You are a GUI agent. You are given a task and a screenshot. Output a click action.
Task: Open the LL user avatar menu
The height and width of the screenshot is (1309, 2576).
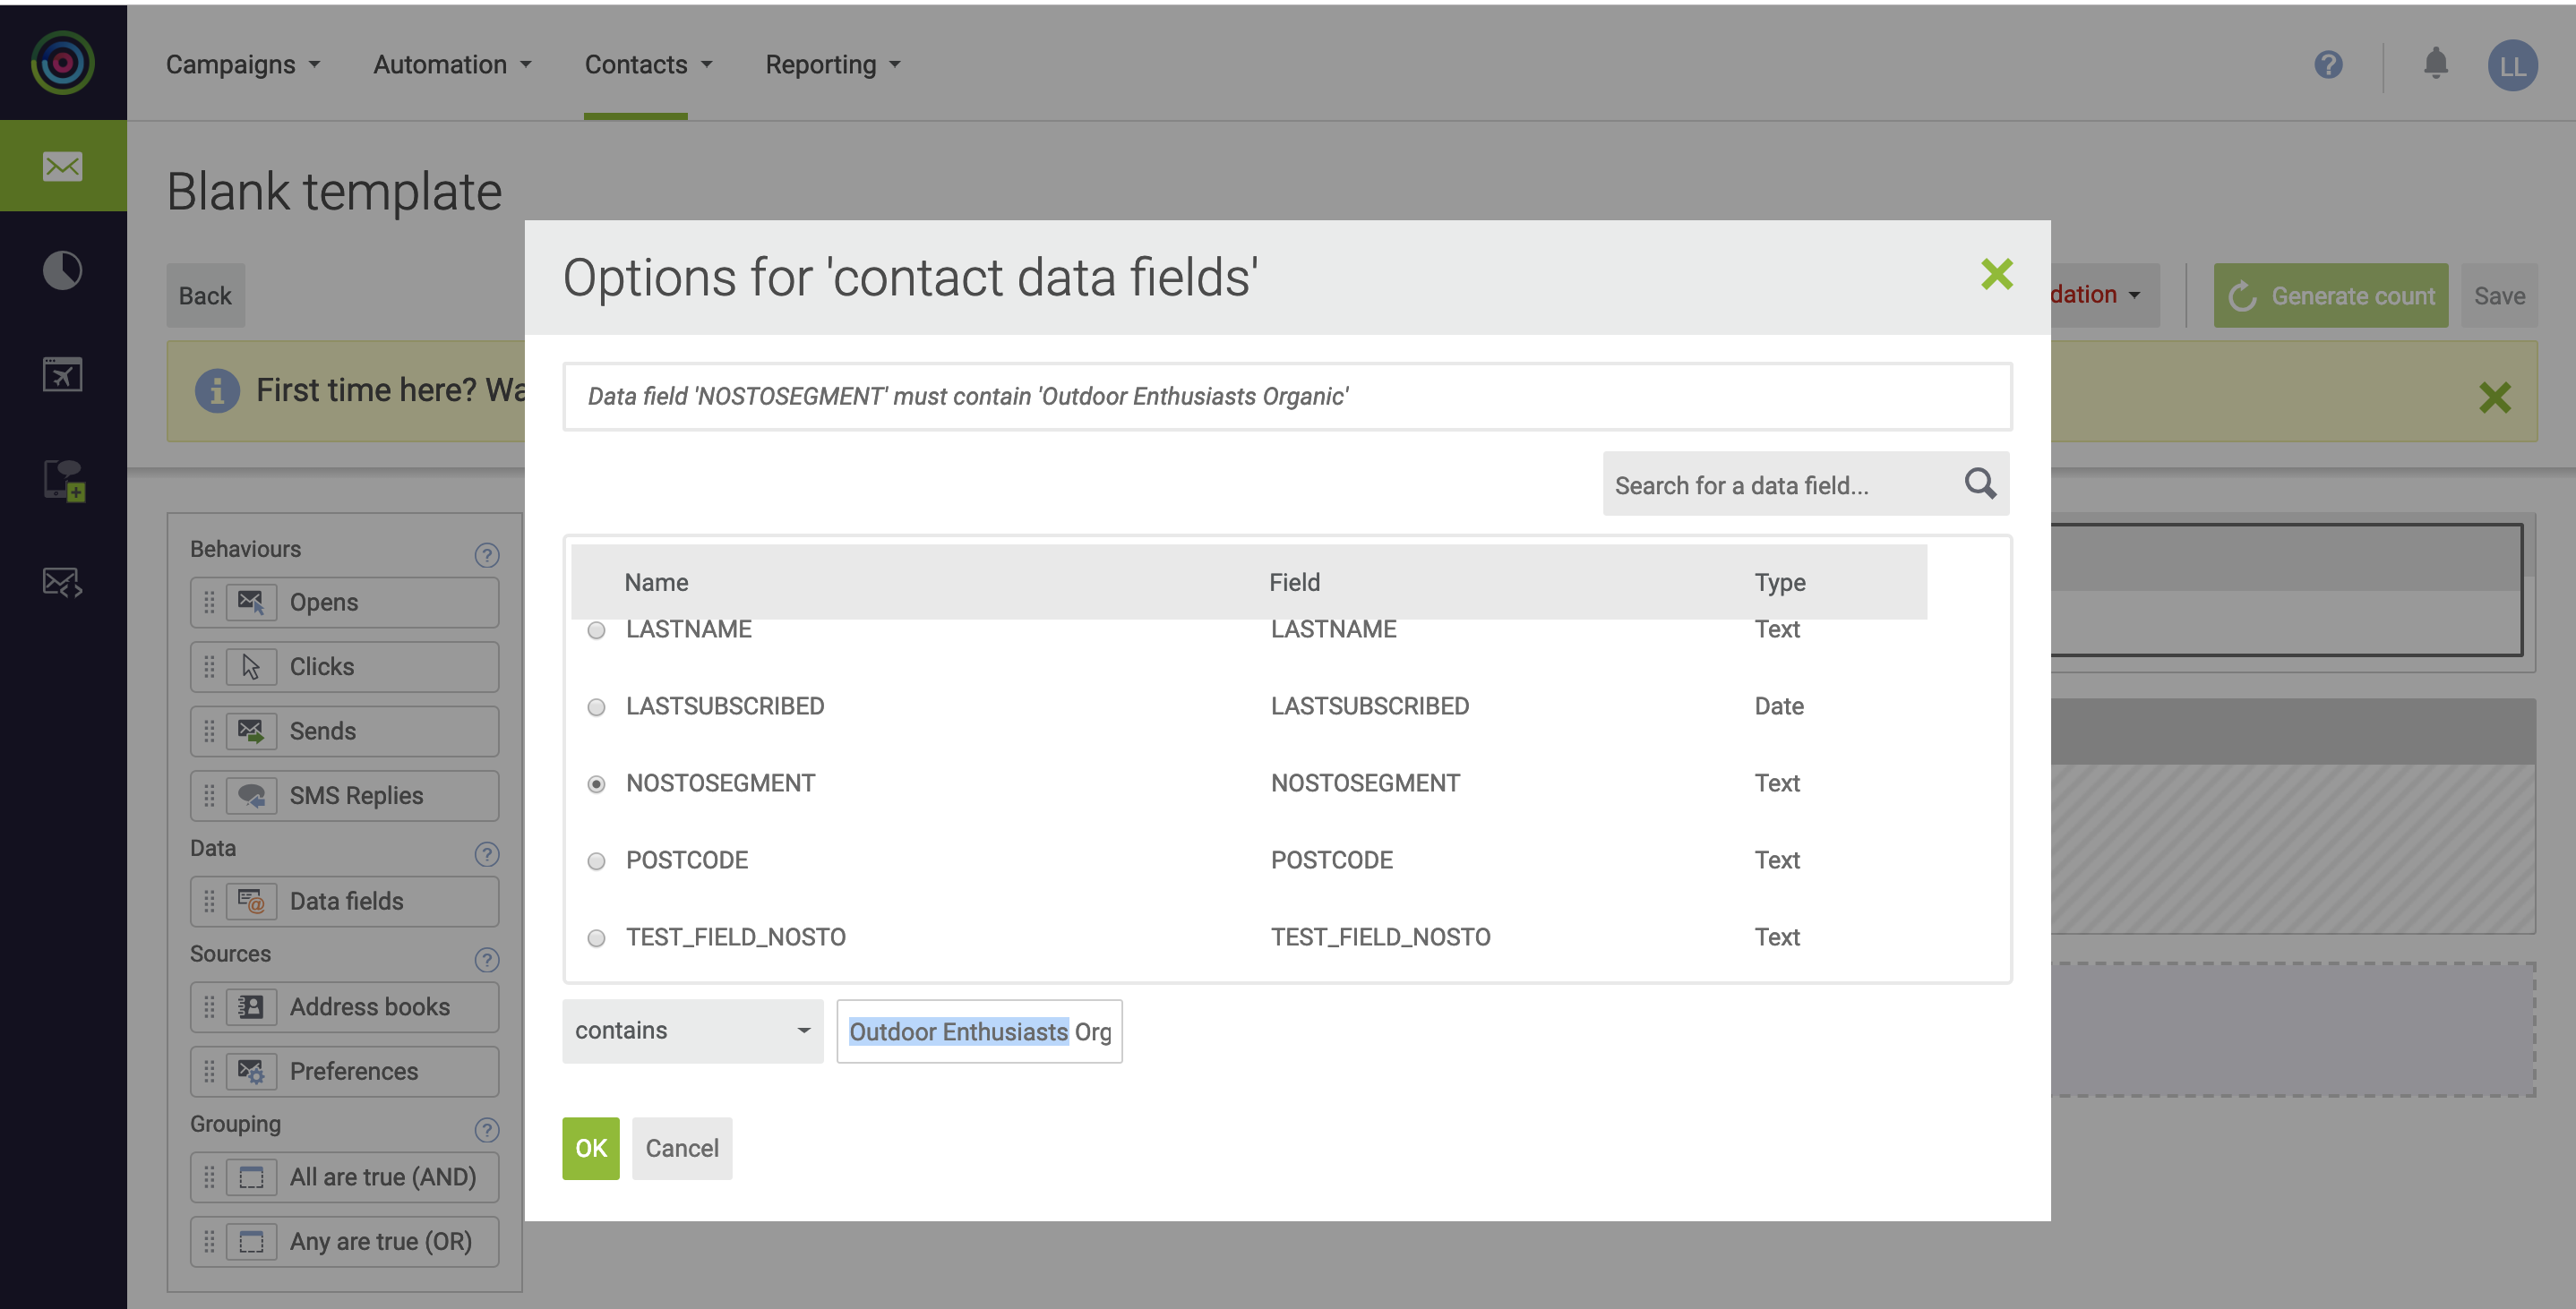point(2512,65)
